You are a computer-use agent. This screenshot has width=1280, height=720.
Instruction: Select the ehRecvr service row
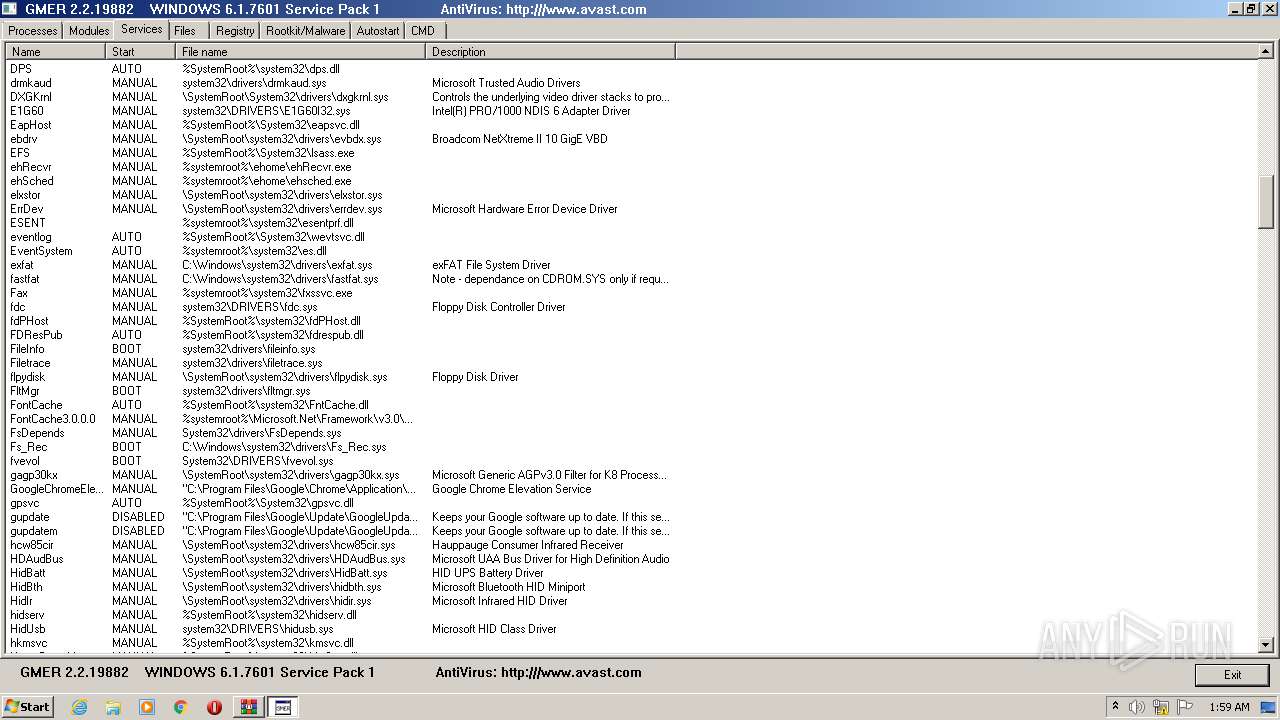click(x=340, y=167)
